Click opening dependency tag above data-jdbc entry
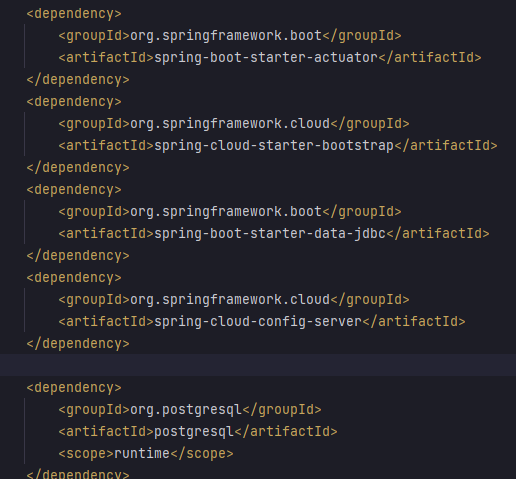The image size is (516, 479). pos(74,190)
